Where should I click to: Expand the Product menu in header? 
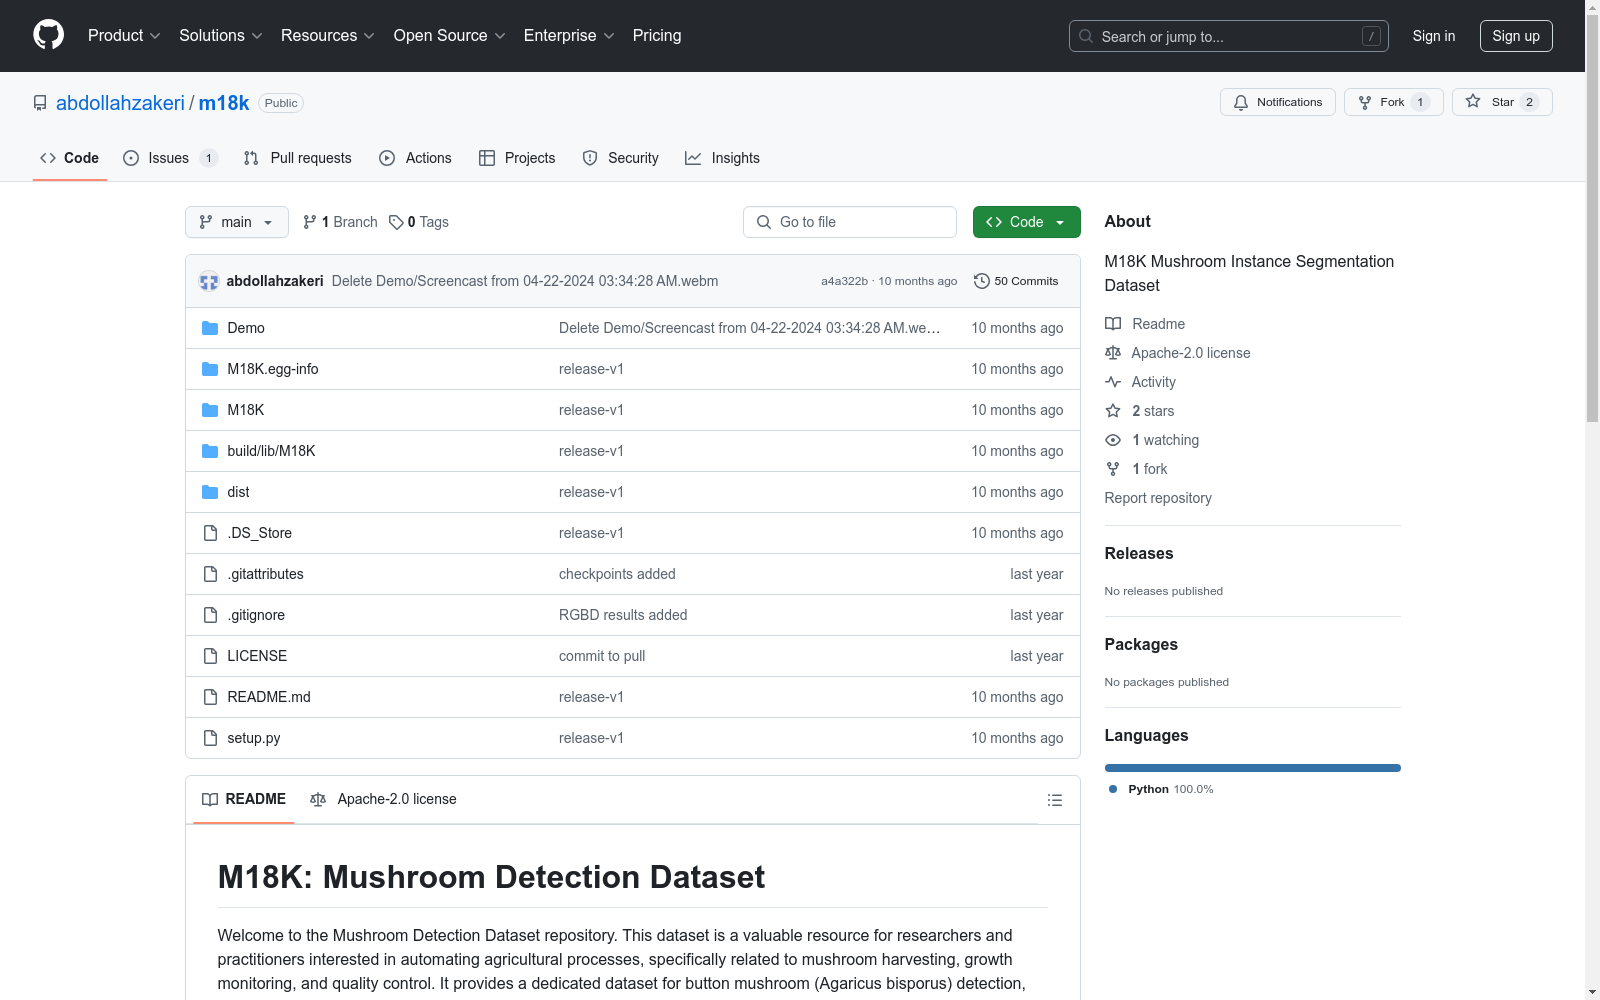124,36
